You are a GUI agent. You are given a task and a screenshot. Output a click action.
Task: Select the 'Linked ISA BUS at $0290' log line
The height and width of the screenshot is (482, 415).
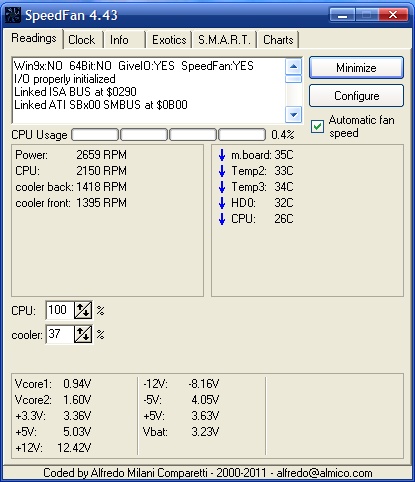click(75, 92)
